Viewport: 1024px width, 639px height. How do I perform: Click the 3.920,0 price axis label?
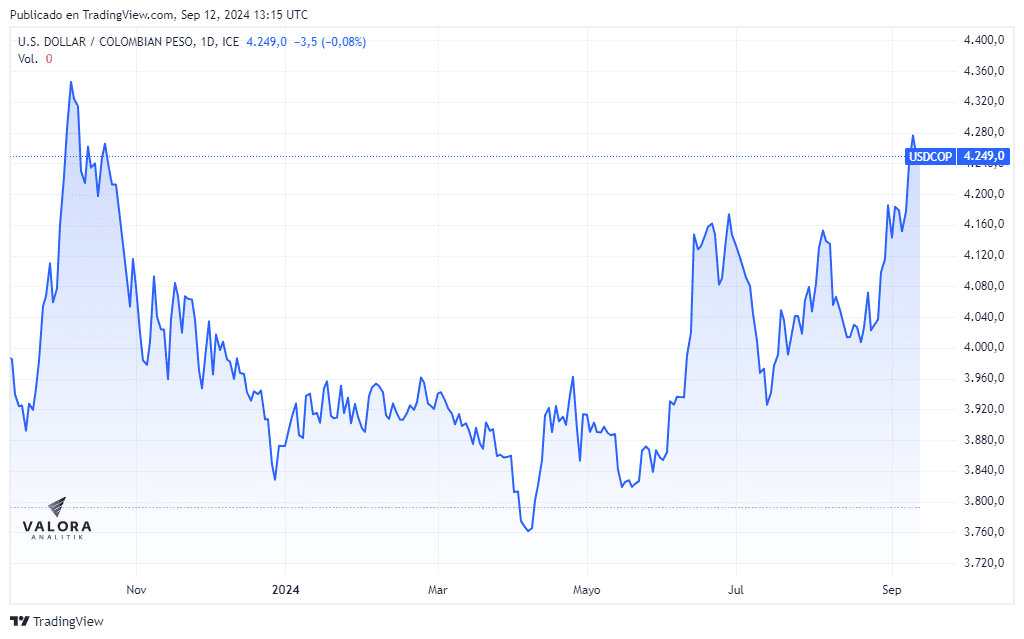pos(984,408)
